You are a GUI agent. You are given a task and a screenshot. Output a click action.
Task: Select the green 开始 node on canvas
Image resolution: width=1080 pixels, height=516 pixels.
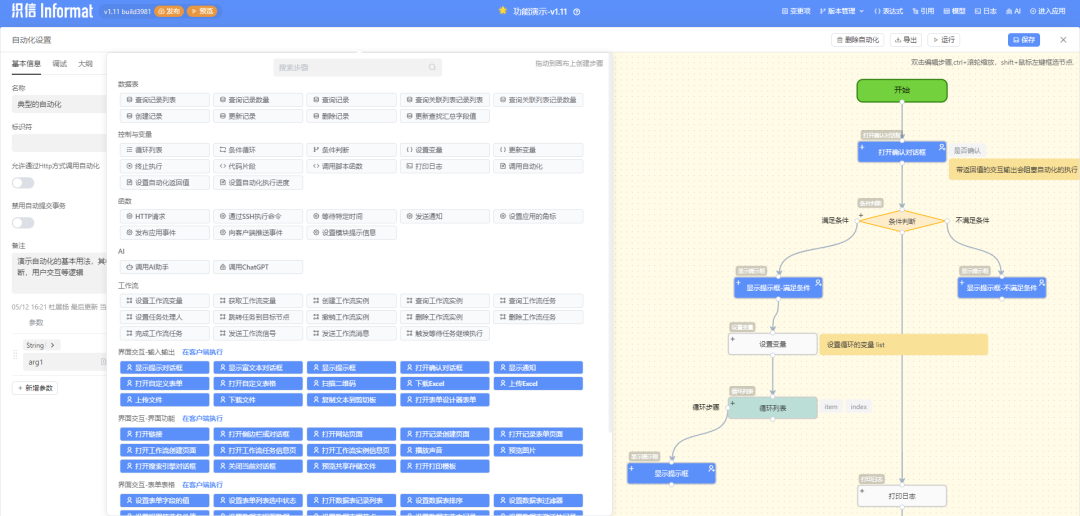tap(901, 90)
